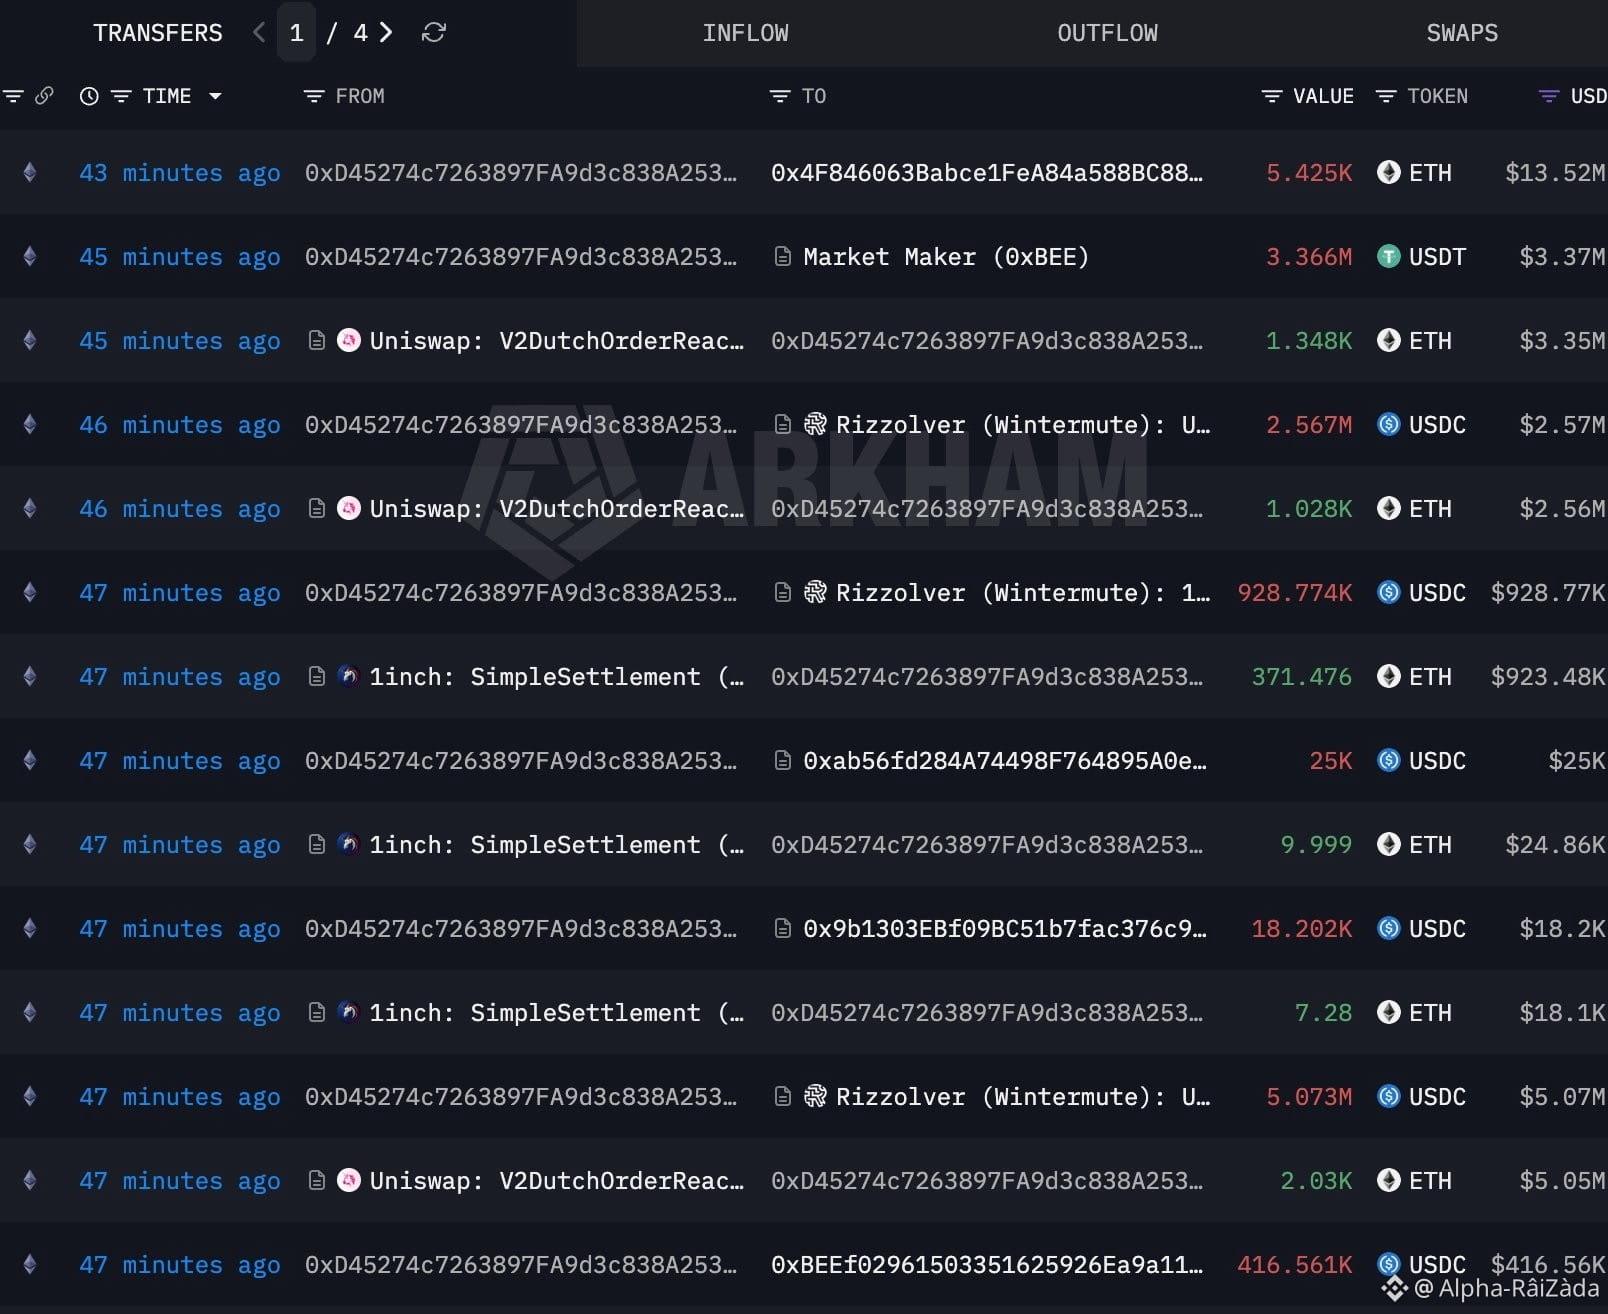Open 1inch: SimpleSettlement in the $923.48K row
The image size is (1608, 1314).
tap(557, 676)
